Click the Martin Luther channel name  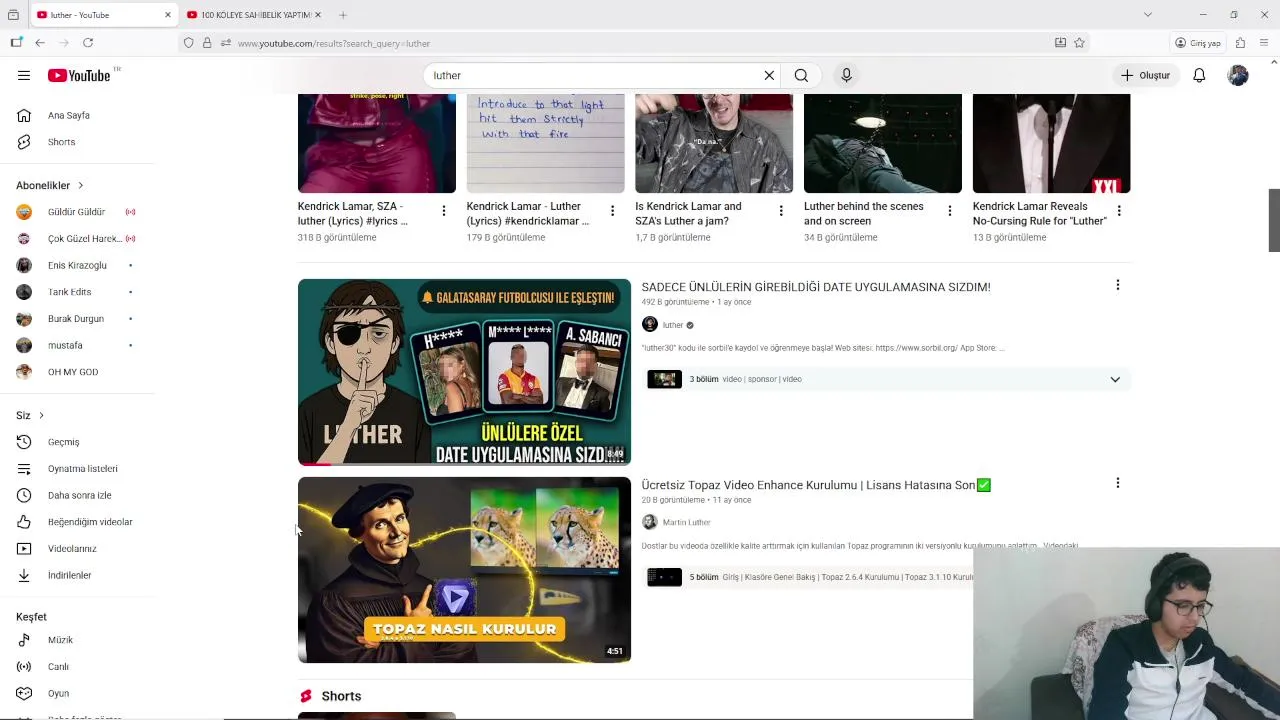[x=686, y=522]
